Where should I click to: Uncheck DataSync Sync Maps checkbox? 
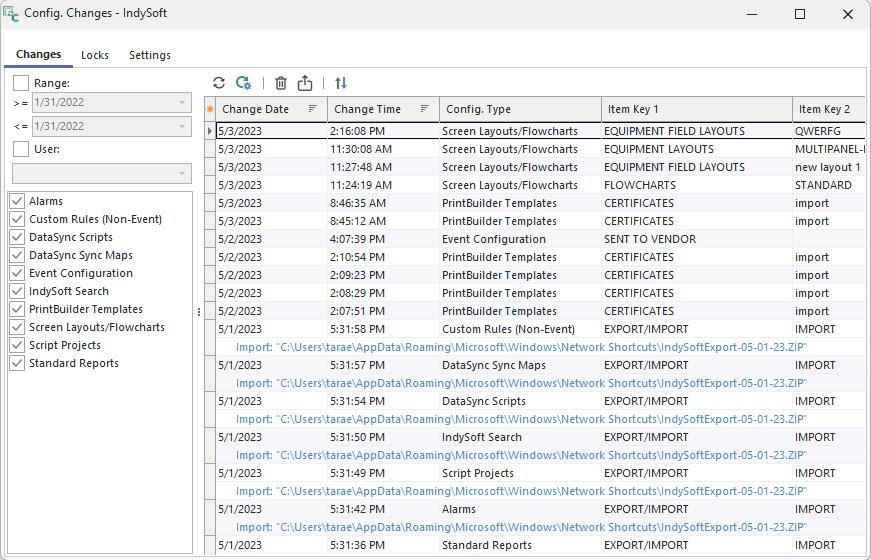click(x=17, y=255)
